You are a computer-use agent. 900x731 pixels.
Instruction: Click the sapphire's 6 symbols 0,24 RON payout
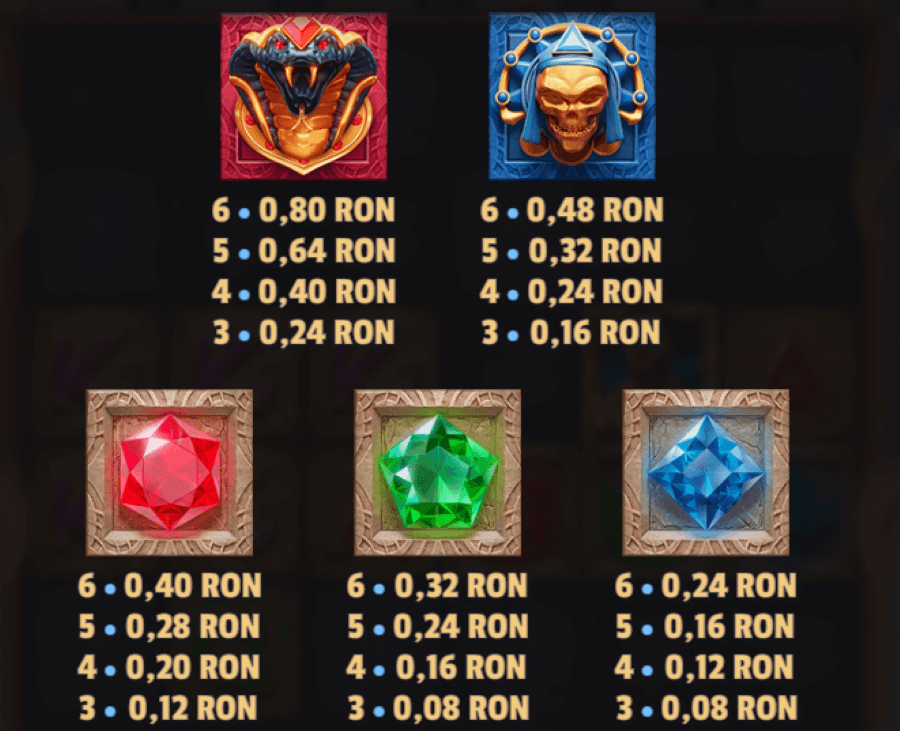705,586
